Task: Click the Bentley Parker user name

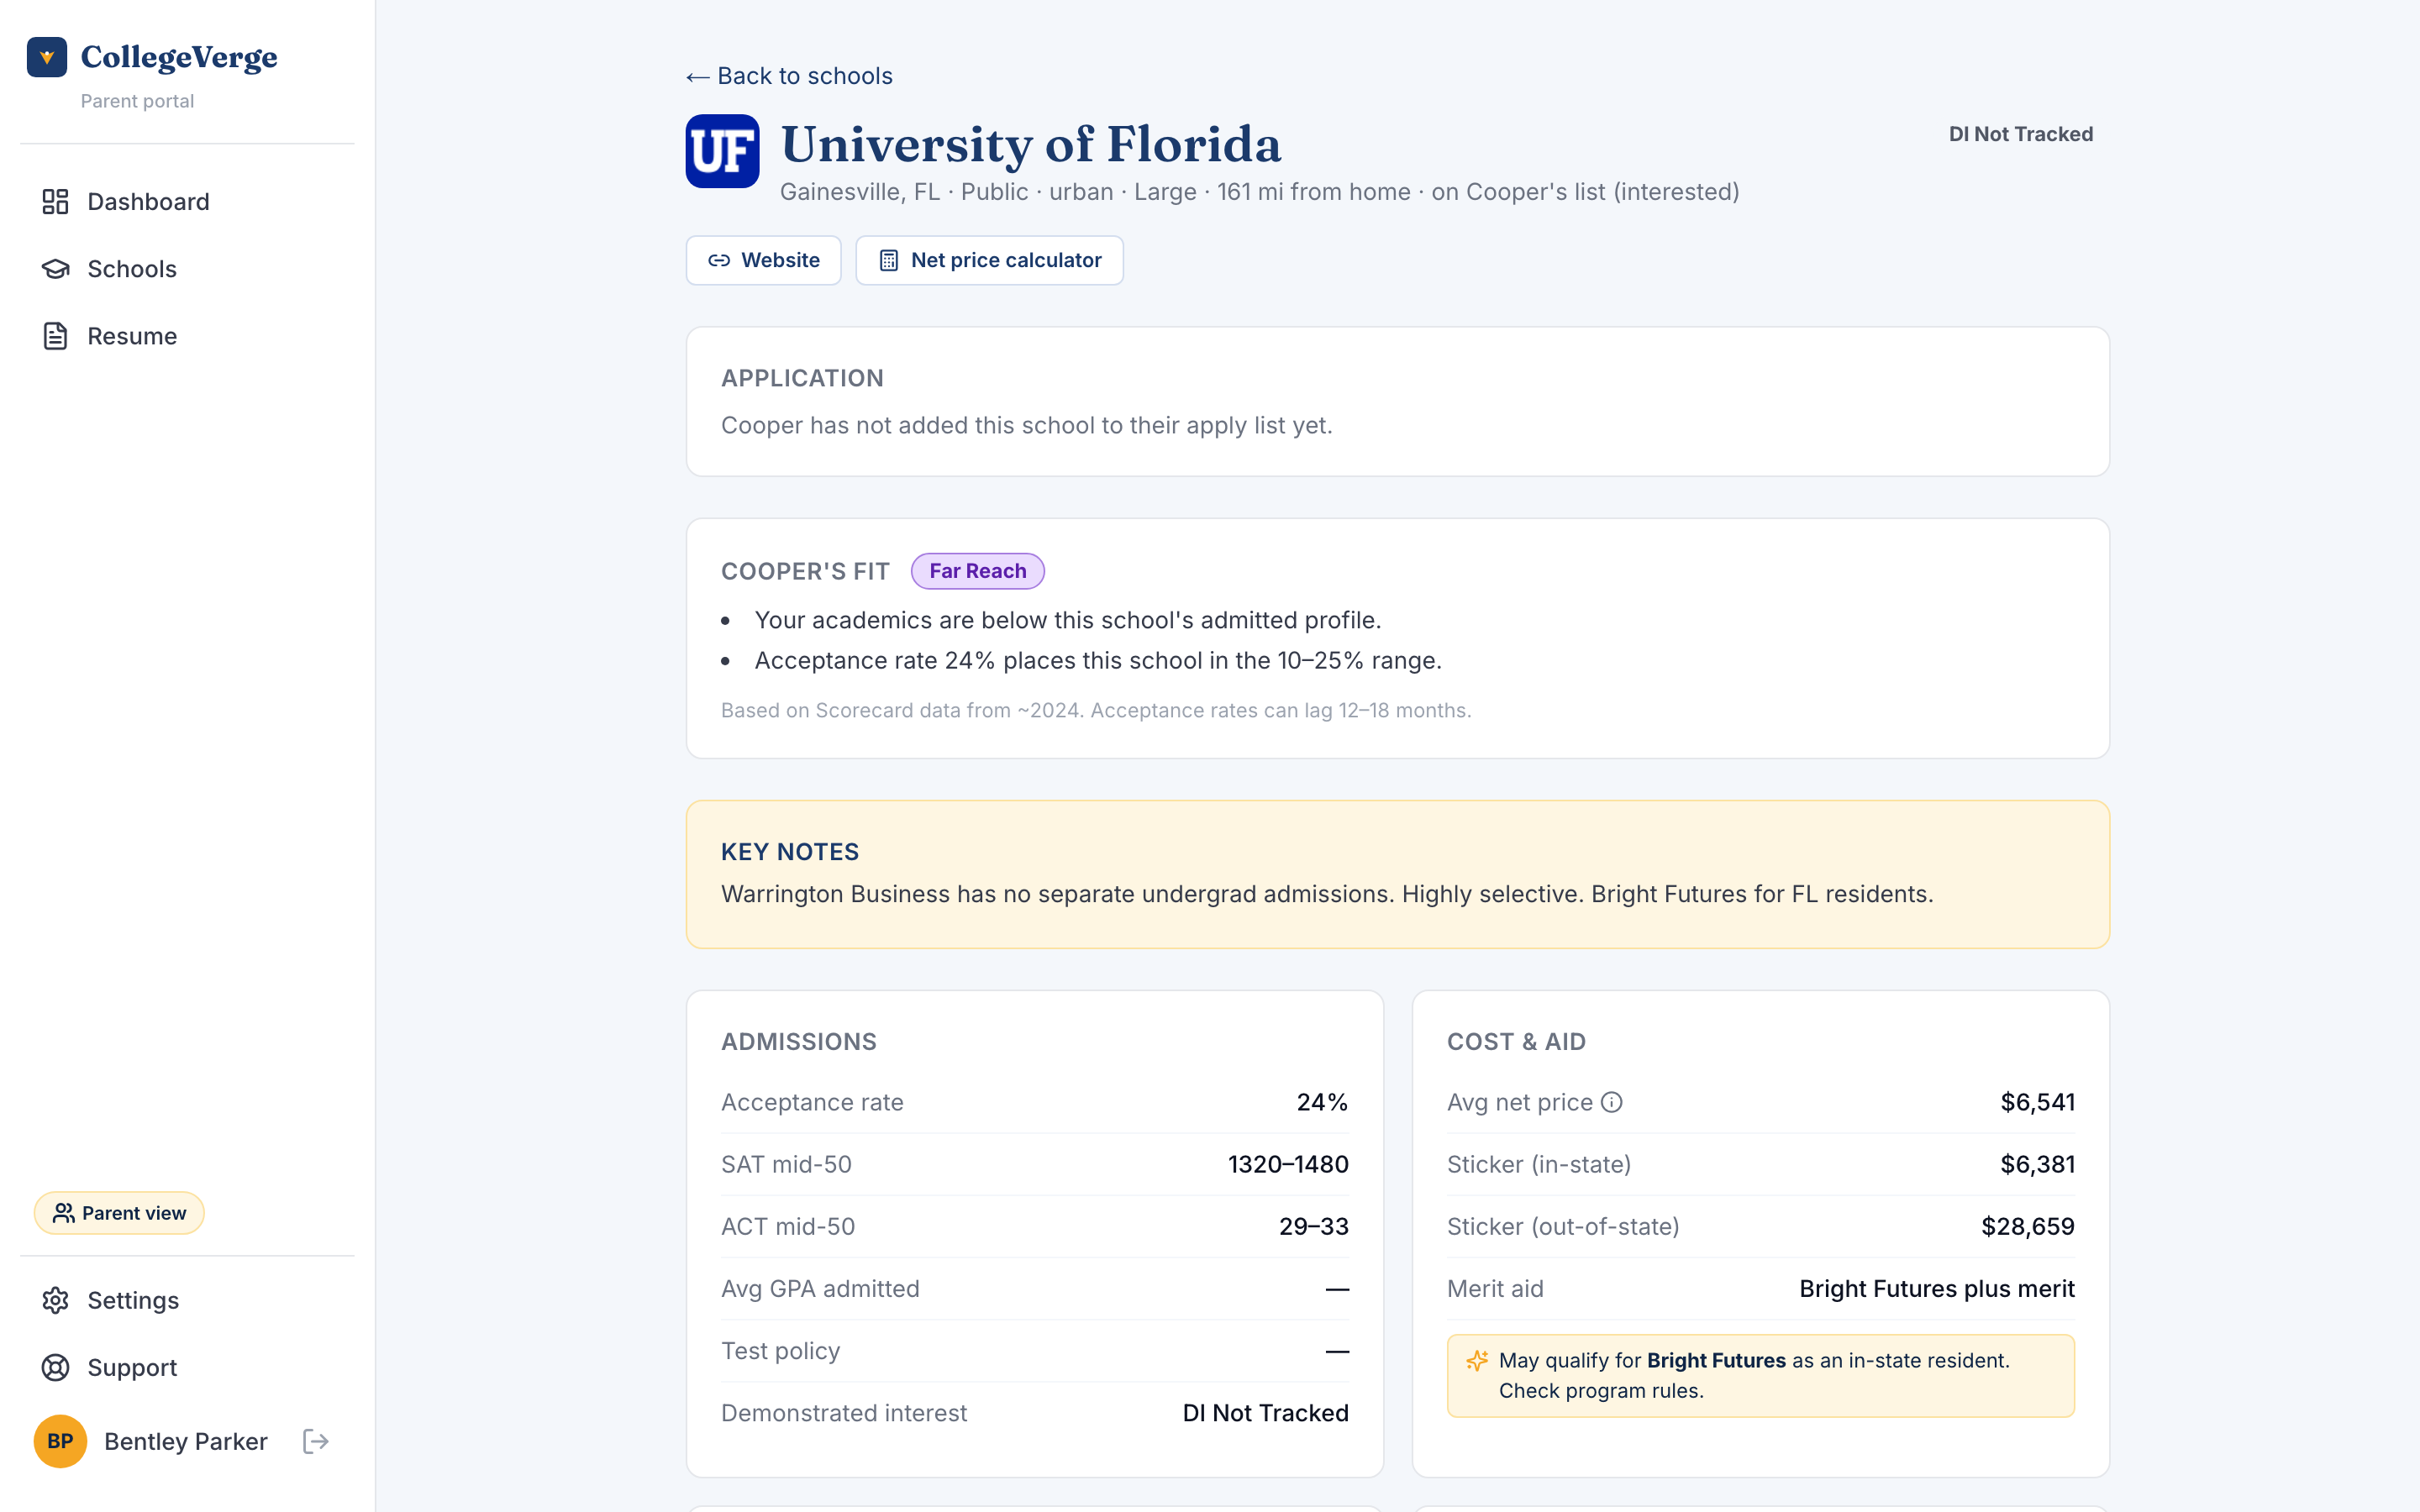Action: [186, 1441]
